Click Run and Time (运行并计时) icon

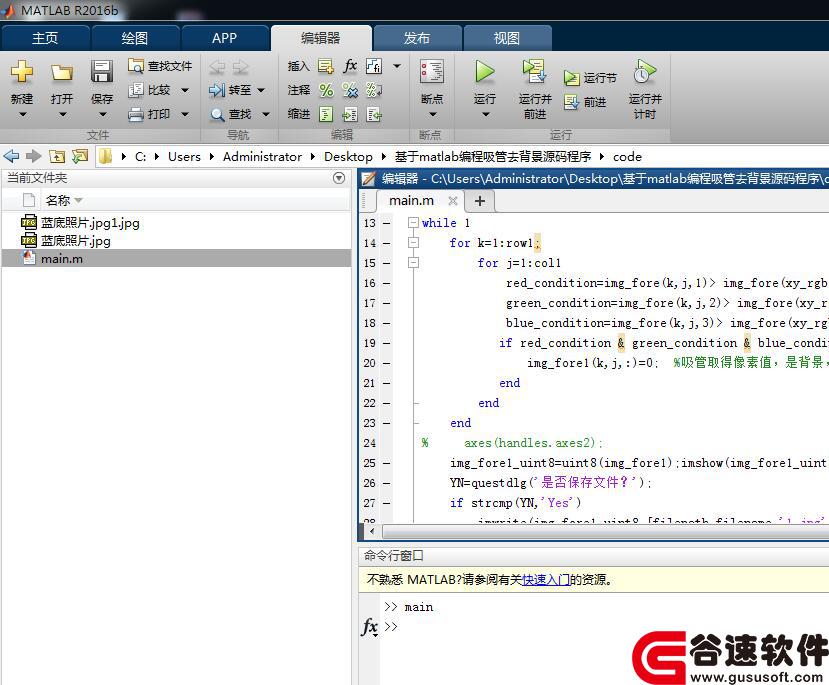point(644,72)
